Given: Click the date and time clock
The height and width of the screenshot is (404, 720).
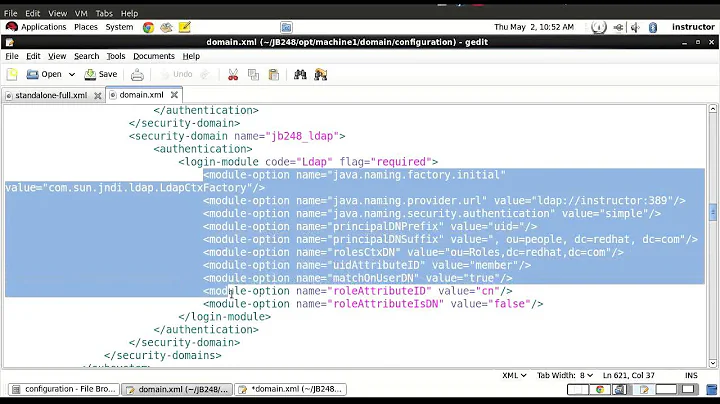Looking at the screenshot, I should (534, 27).
